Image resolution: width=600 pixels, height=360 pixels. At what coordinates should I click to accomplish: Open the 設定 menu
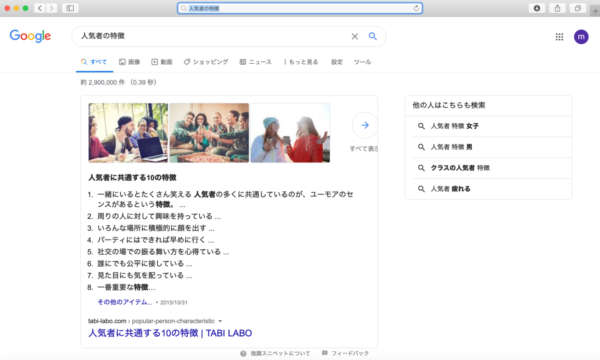pyautogui.click(x=337, y=62)
